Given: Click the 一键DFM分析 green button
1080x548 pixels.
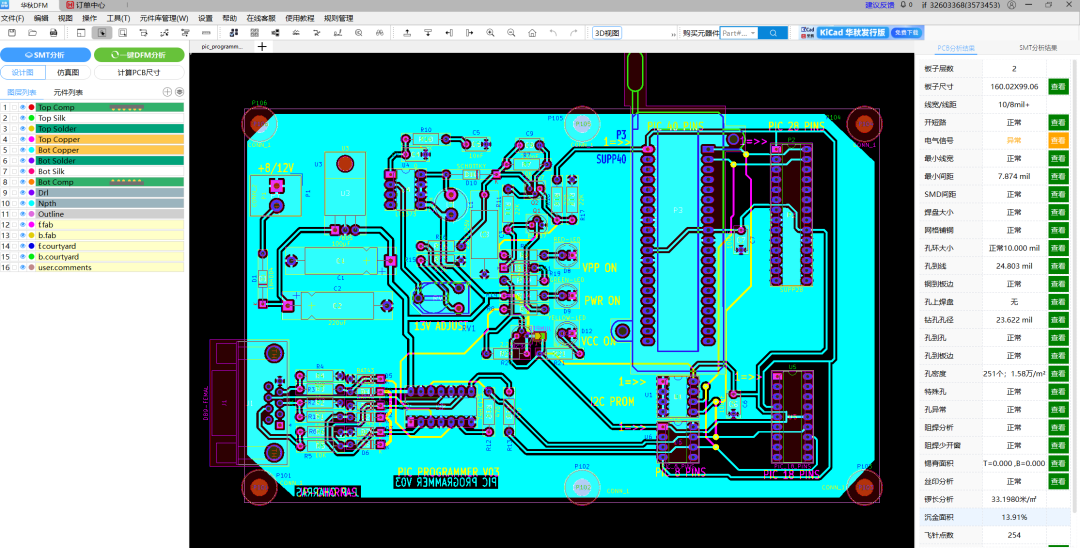Looking at the screenshot, I should (x=139, y=55).
